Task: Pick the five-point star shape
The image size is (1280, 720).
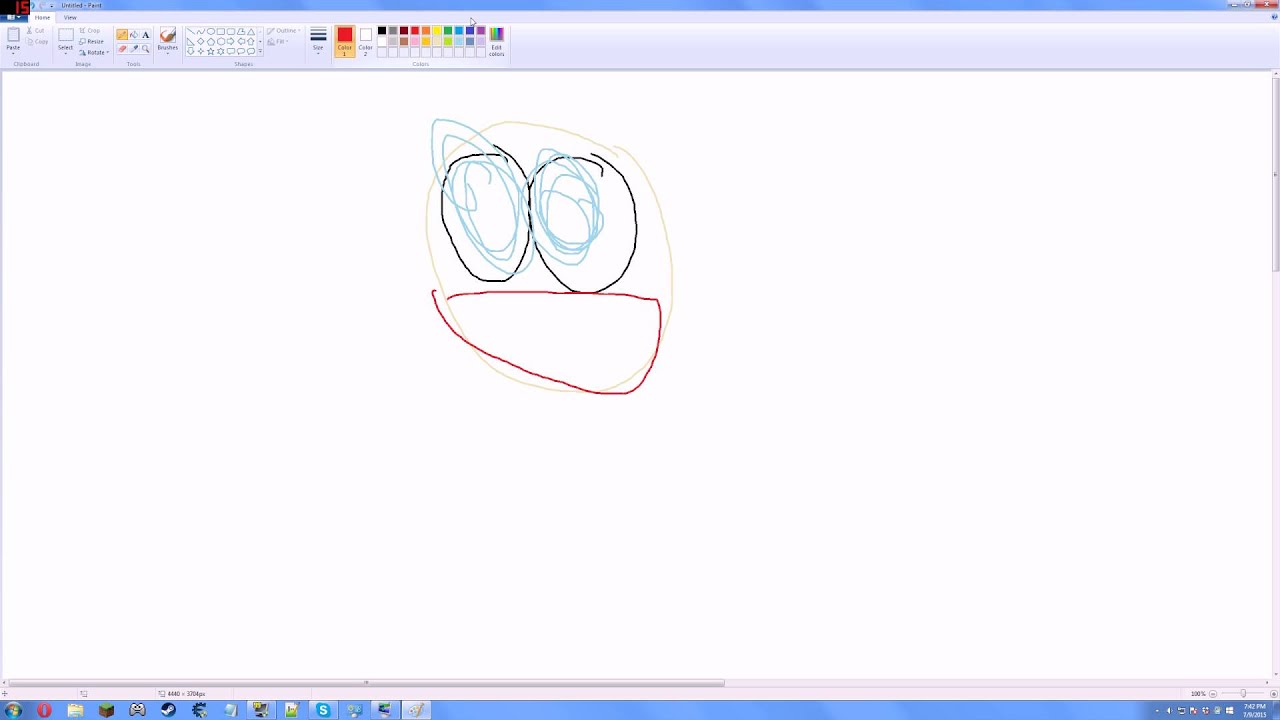Action: [210, 51]
